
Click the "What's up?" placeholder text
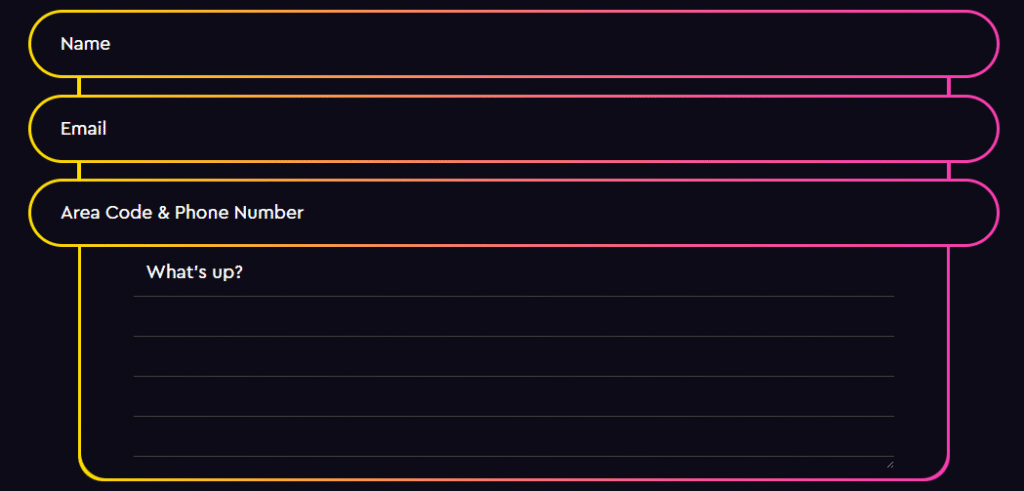194,272
